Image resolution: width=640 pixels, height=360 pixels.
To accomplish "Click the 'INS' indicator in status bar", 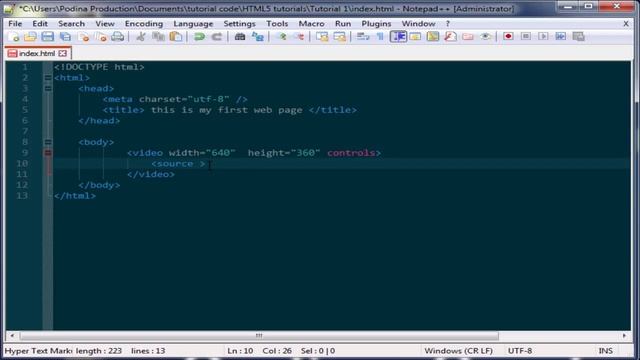I will [x=605, y=351].
